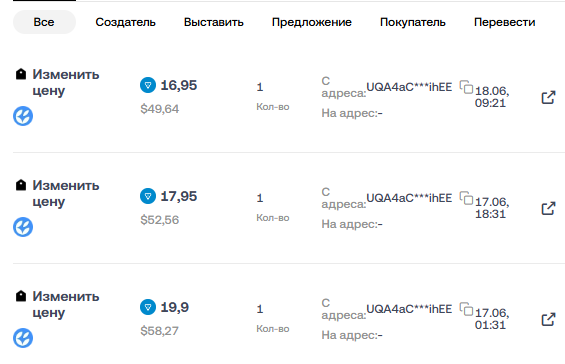This screenshot has width=565, height=364.
Task: Click the blue marketplace logo under third entry
Action: (23, 338)
